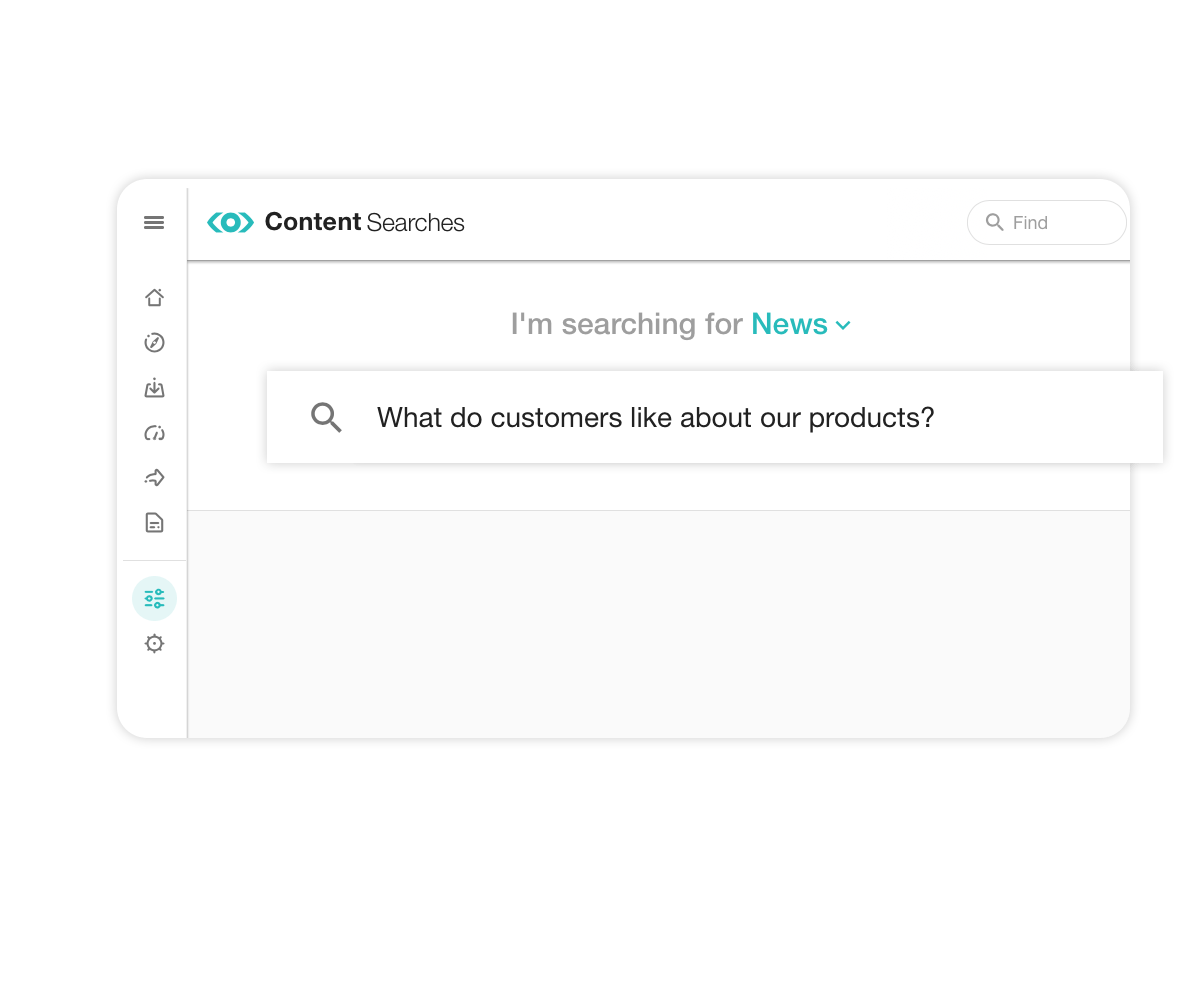Viewport: 1200px width, 990px height.
Task: Expand the chevron next to News
Action: (843, 325)
